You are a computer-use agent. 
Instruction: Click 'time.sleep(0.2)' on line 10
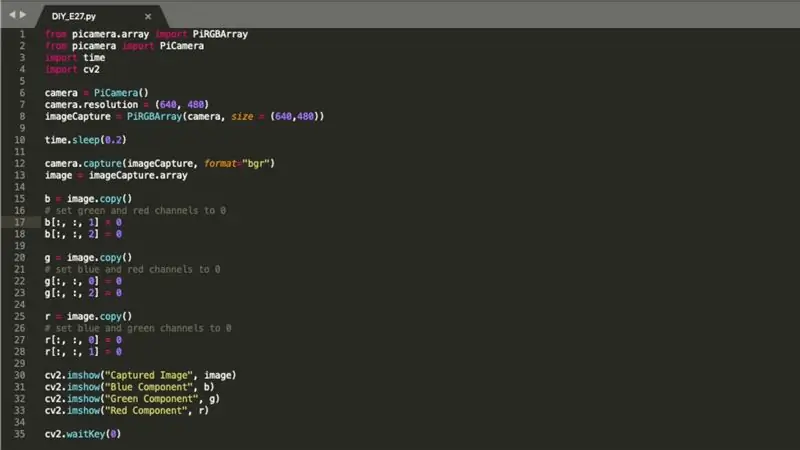[x=85, y=140]
